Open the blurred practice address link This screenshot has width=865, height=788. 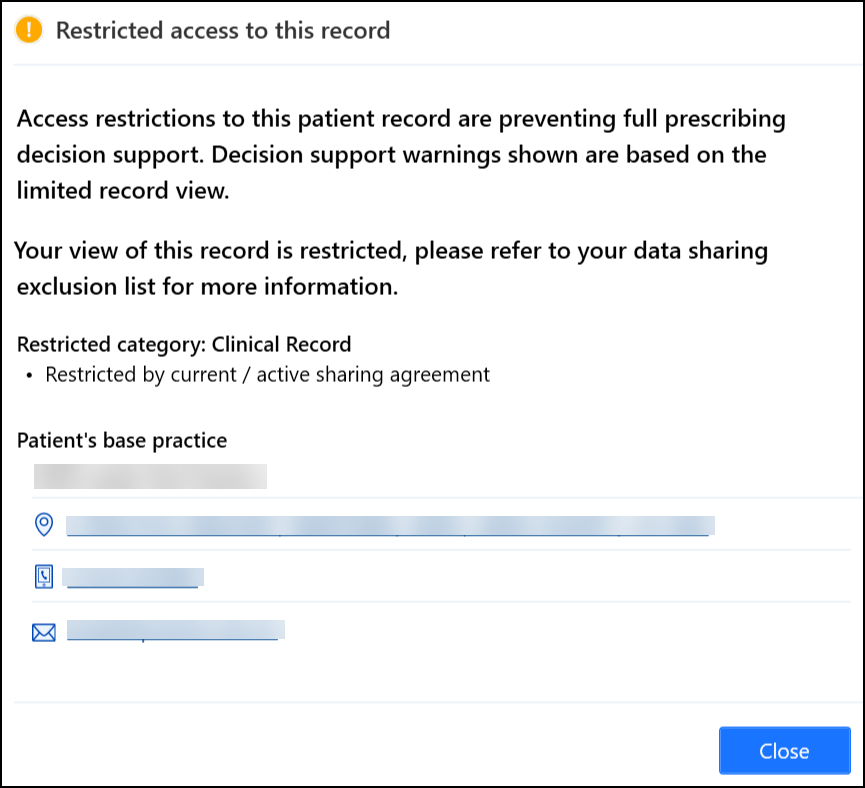(x=388, y=526)
